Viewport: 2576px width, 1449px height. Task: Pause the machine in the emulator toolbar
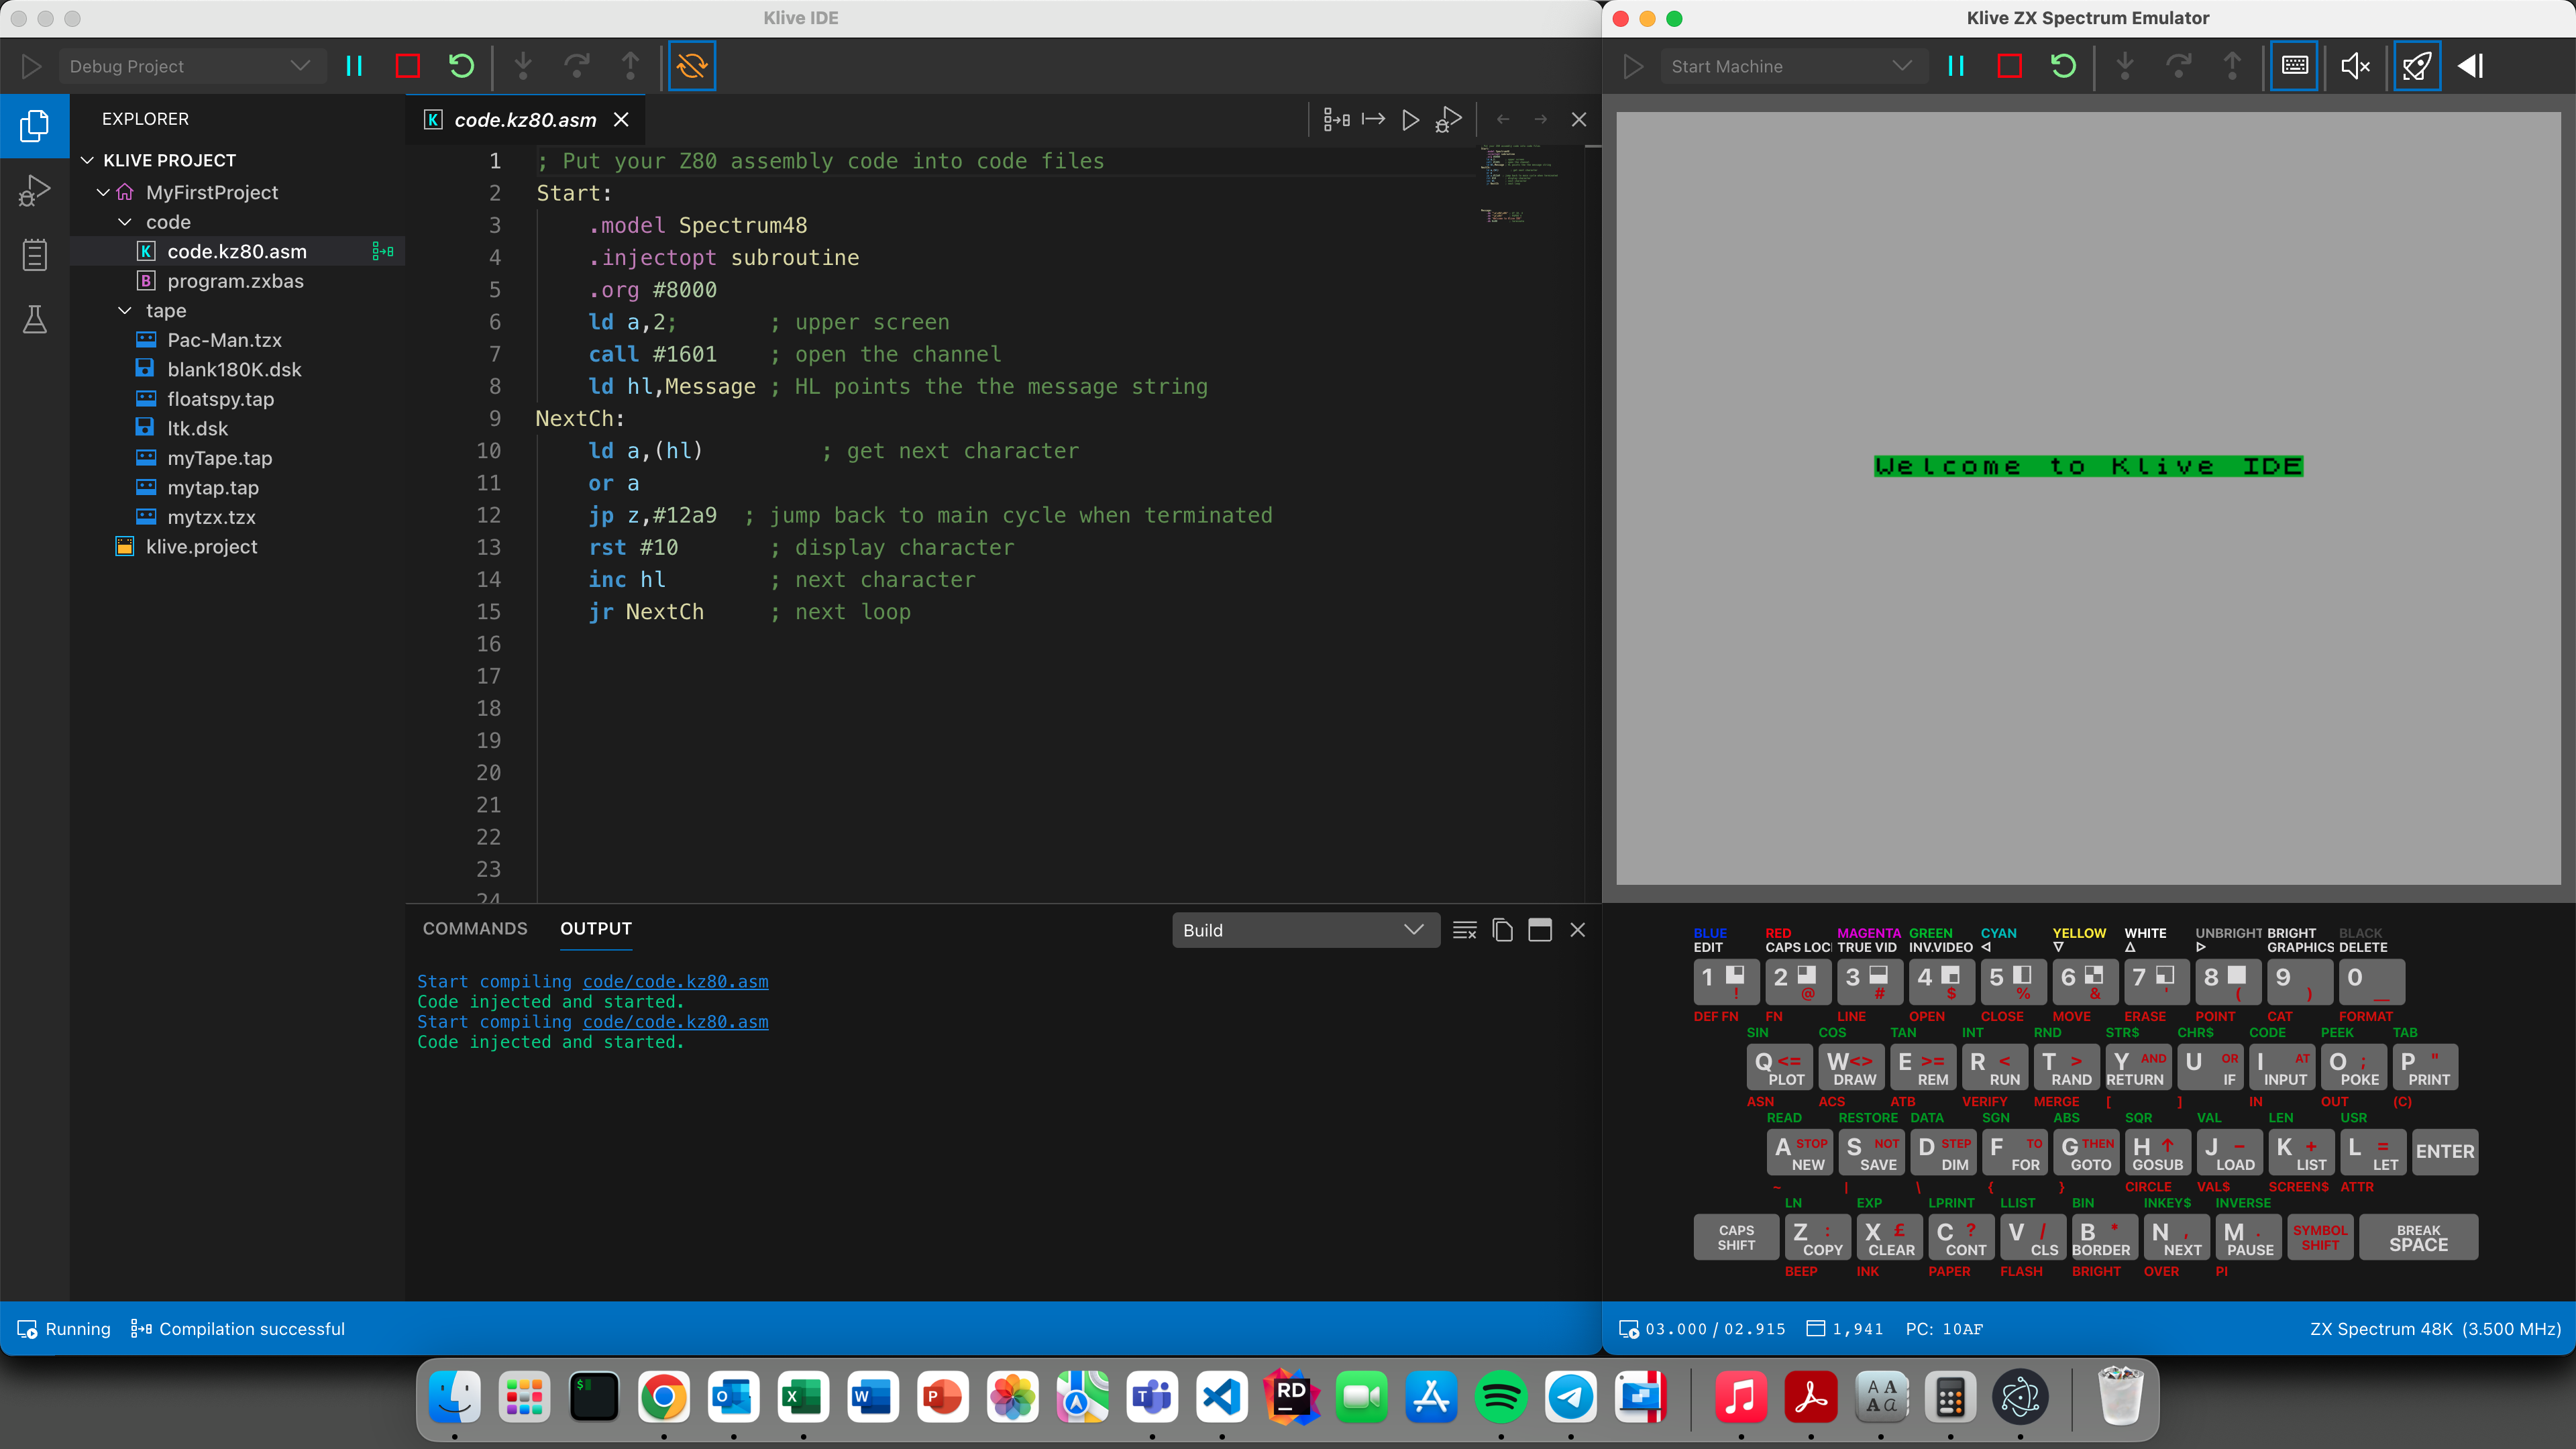1956,66
